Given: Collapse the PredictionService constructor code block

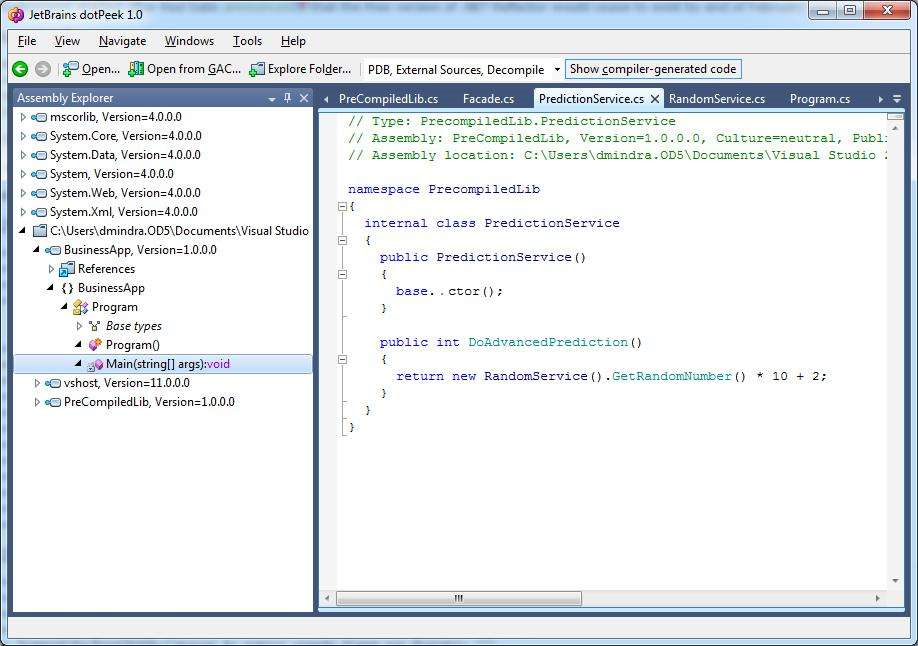Looking at the screenshot, I should pyautogui.click(x=342, y=274).
